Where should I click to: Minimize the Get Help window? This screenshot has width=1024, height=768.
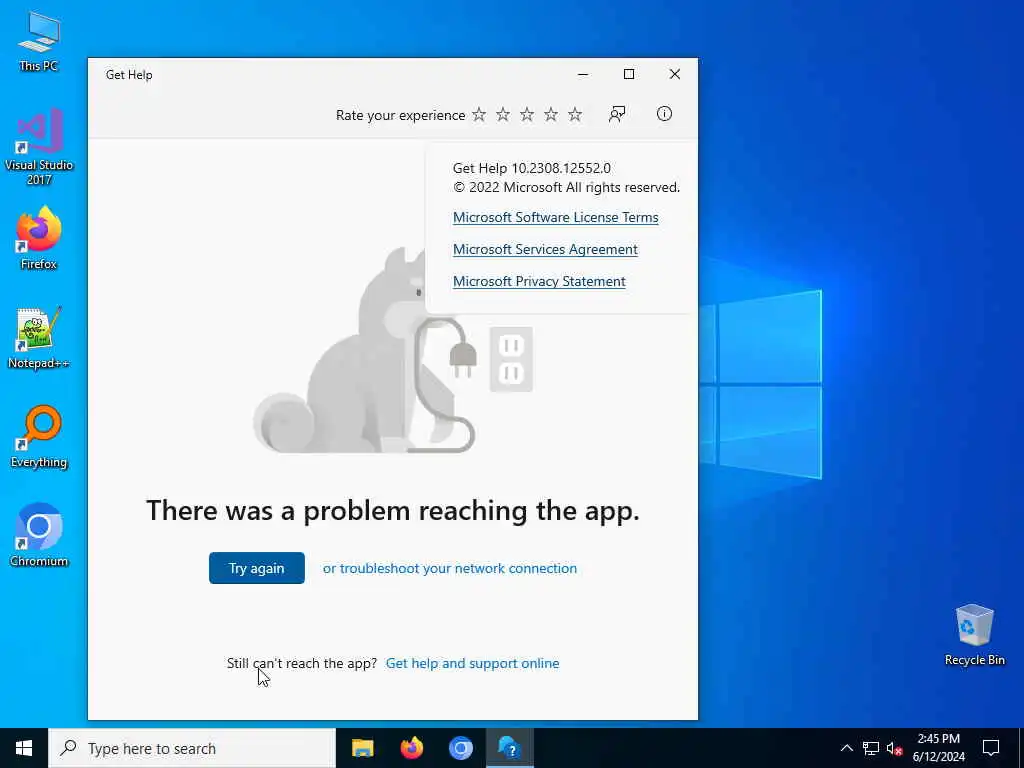pyautogui.click(x=583, y=74)
